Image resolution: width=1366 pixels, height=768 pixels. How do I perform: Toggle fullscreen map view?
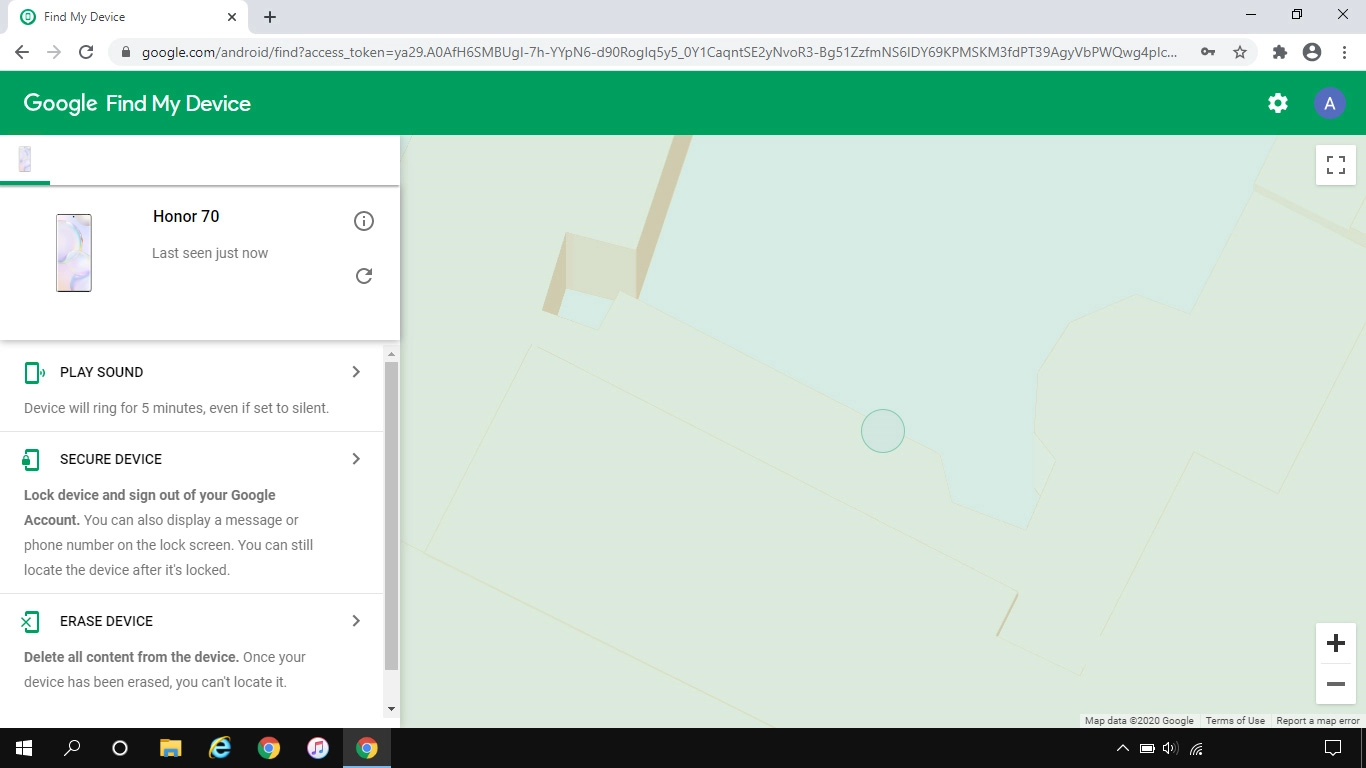(1335, 165)
